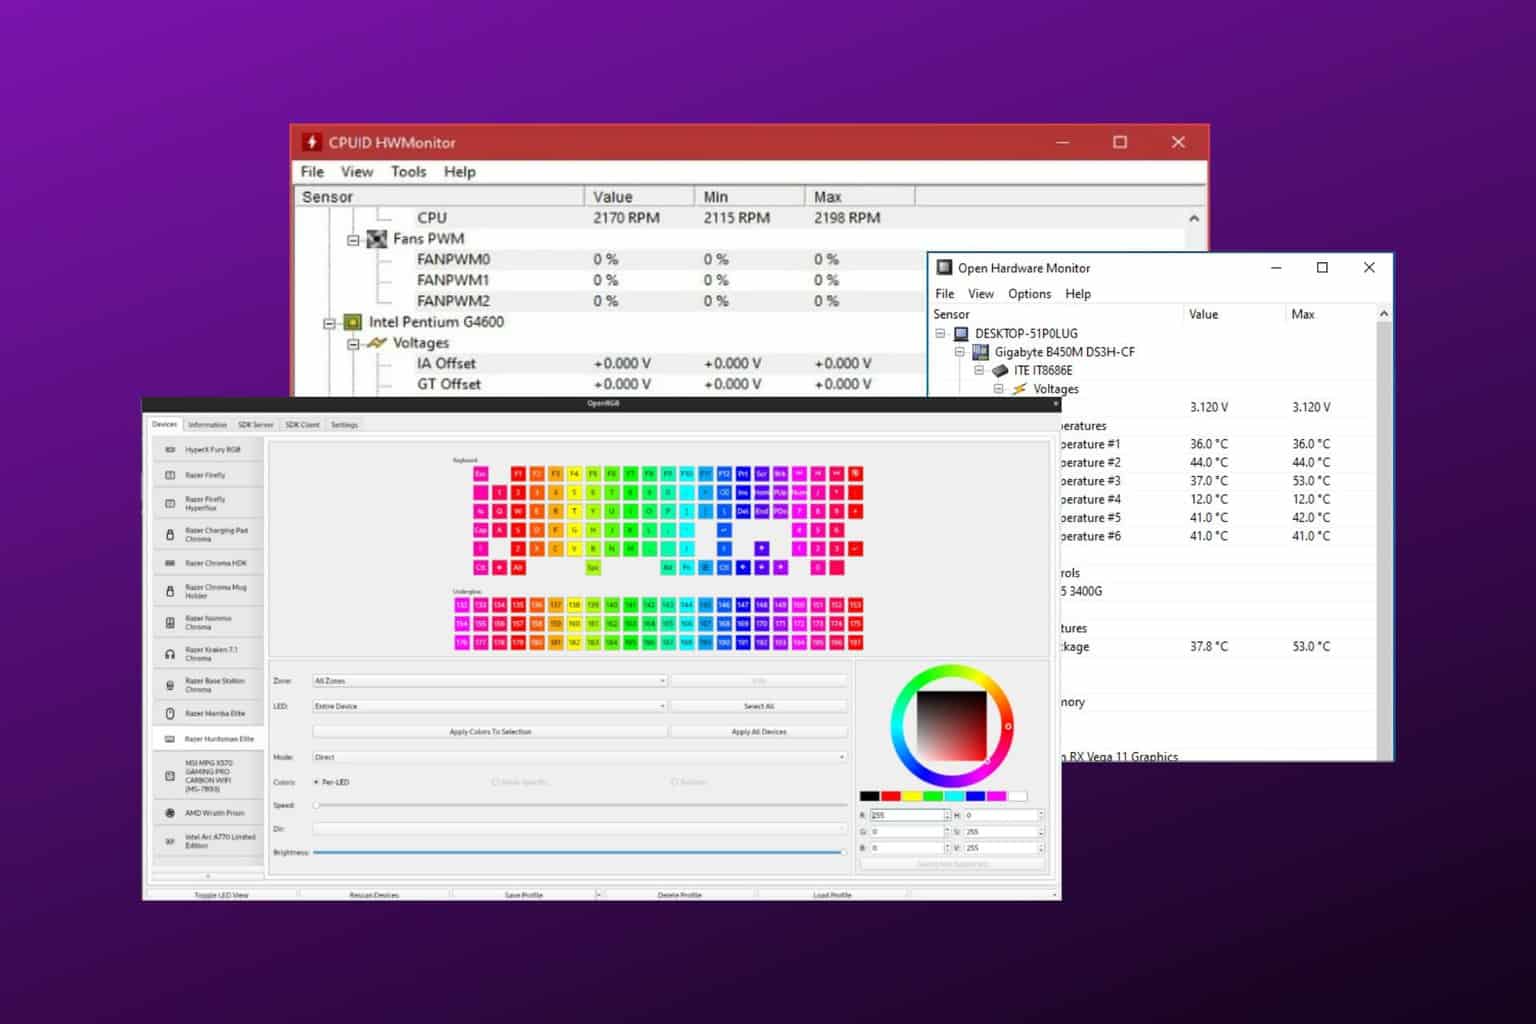Collapse the DESKTOP-51P0LUG tree node
Image resolution: width=1536 pixels, height=1024 pixels.
[x=940, y=334]
